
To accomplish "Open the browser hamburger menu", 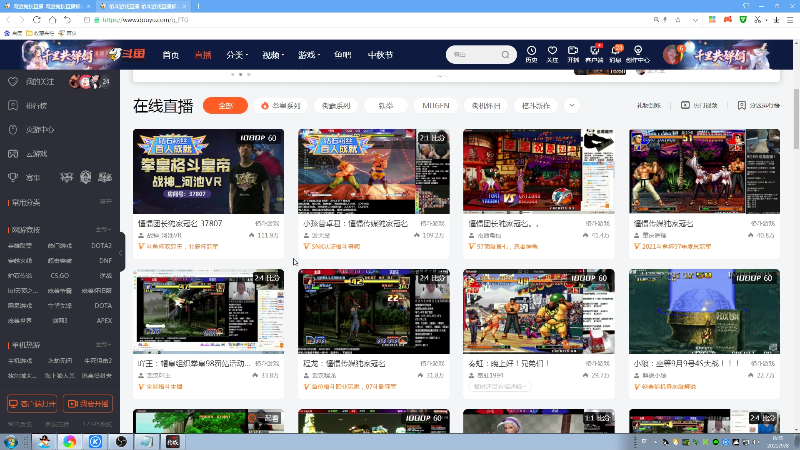I will pyautogui.click(x=790, y=20).
